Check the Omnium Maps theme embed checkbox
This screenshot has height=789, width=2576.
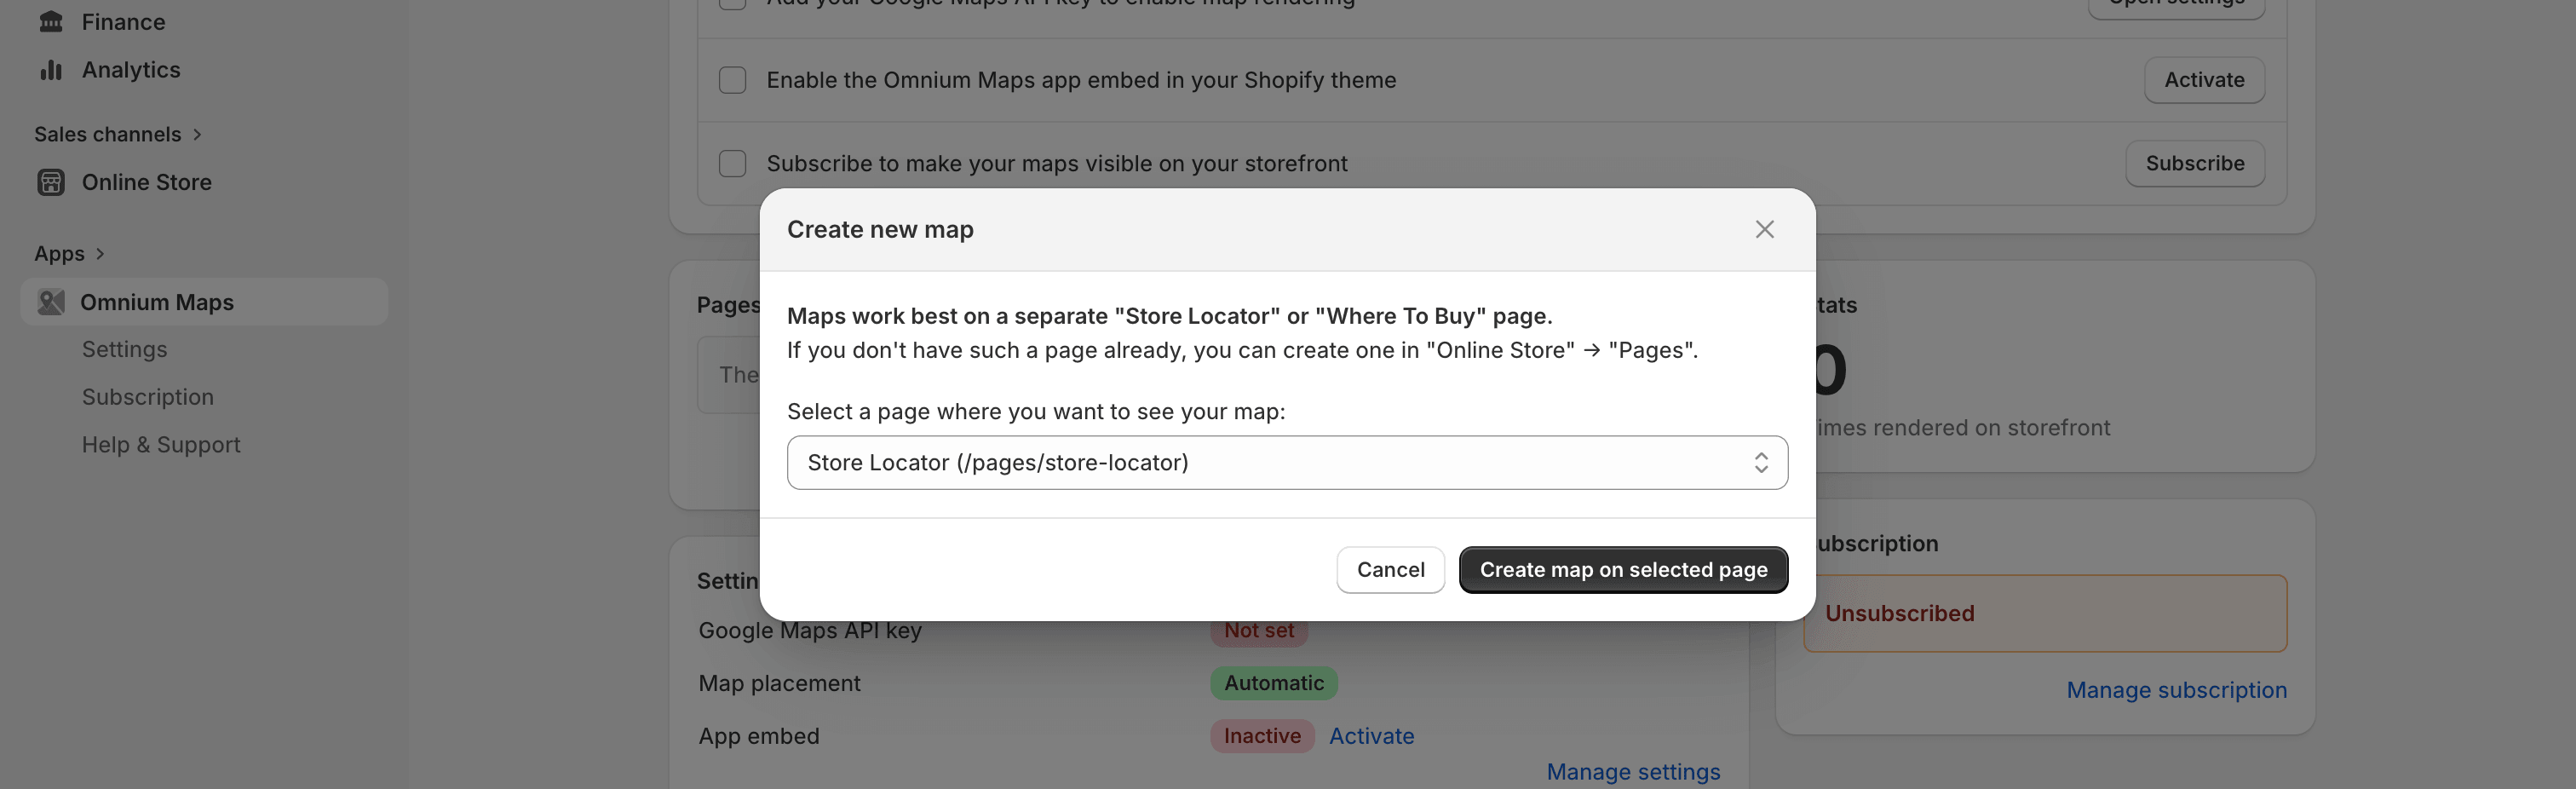(x=732, y=80)
